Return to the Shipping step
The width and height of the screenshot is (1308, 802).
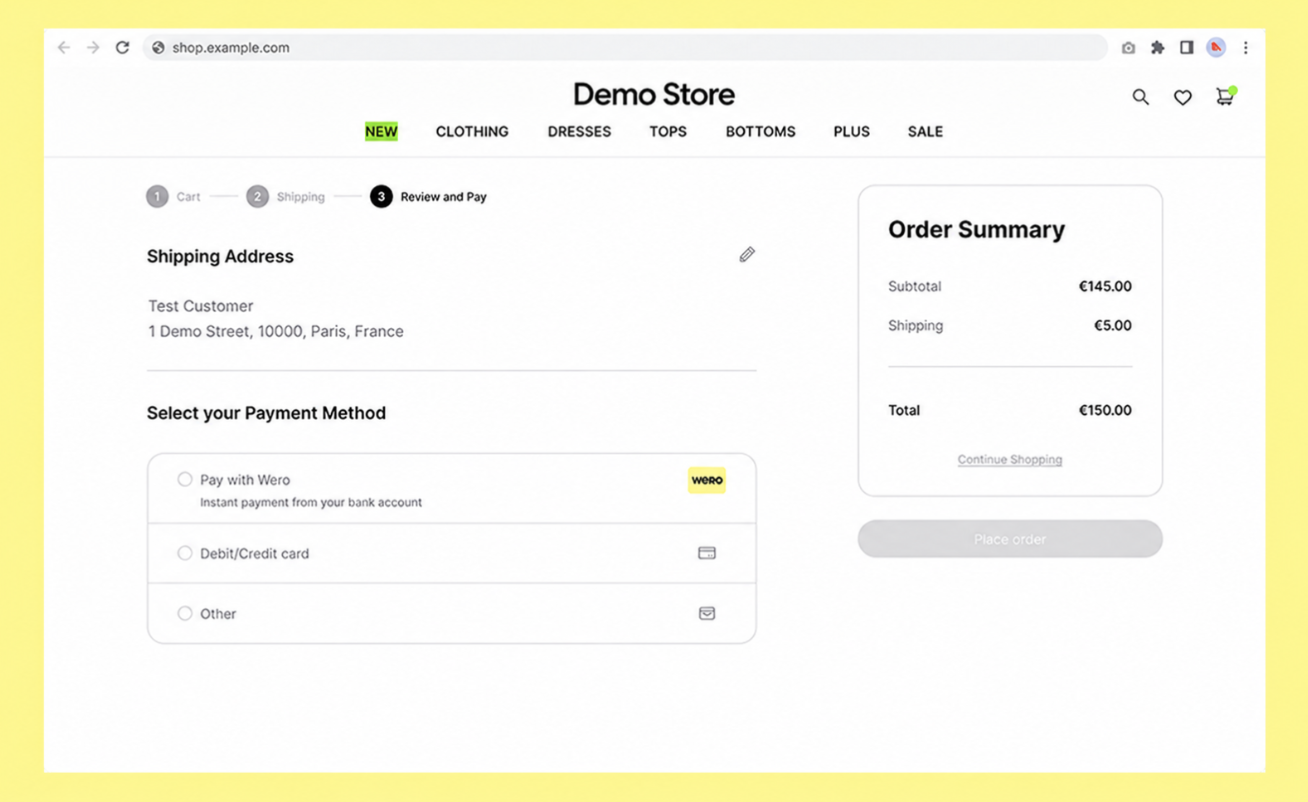pyautogui.click(x=286, y=197)
